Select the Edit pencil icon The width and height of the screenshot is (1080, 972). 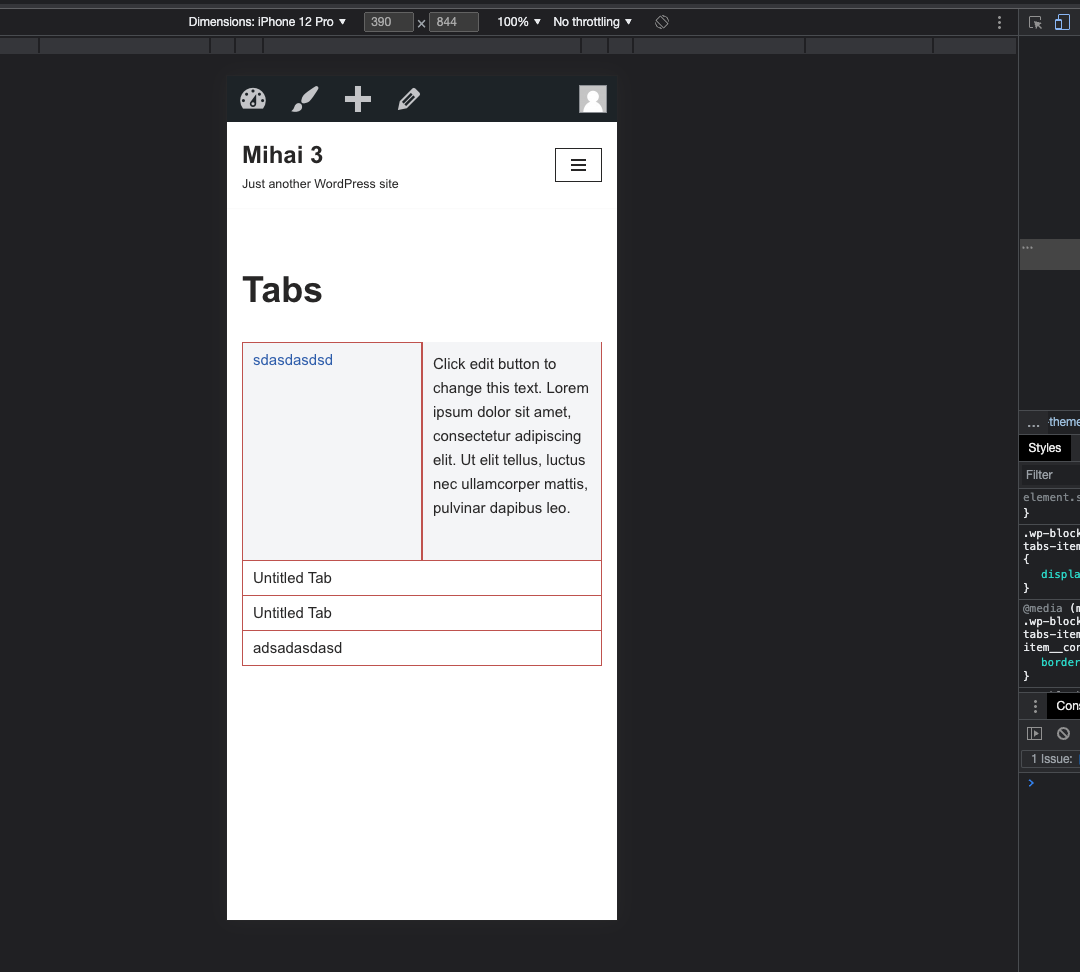(x=409, y=99)
